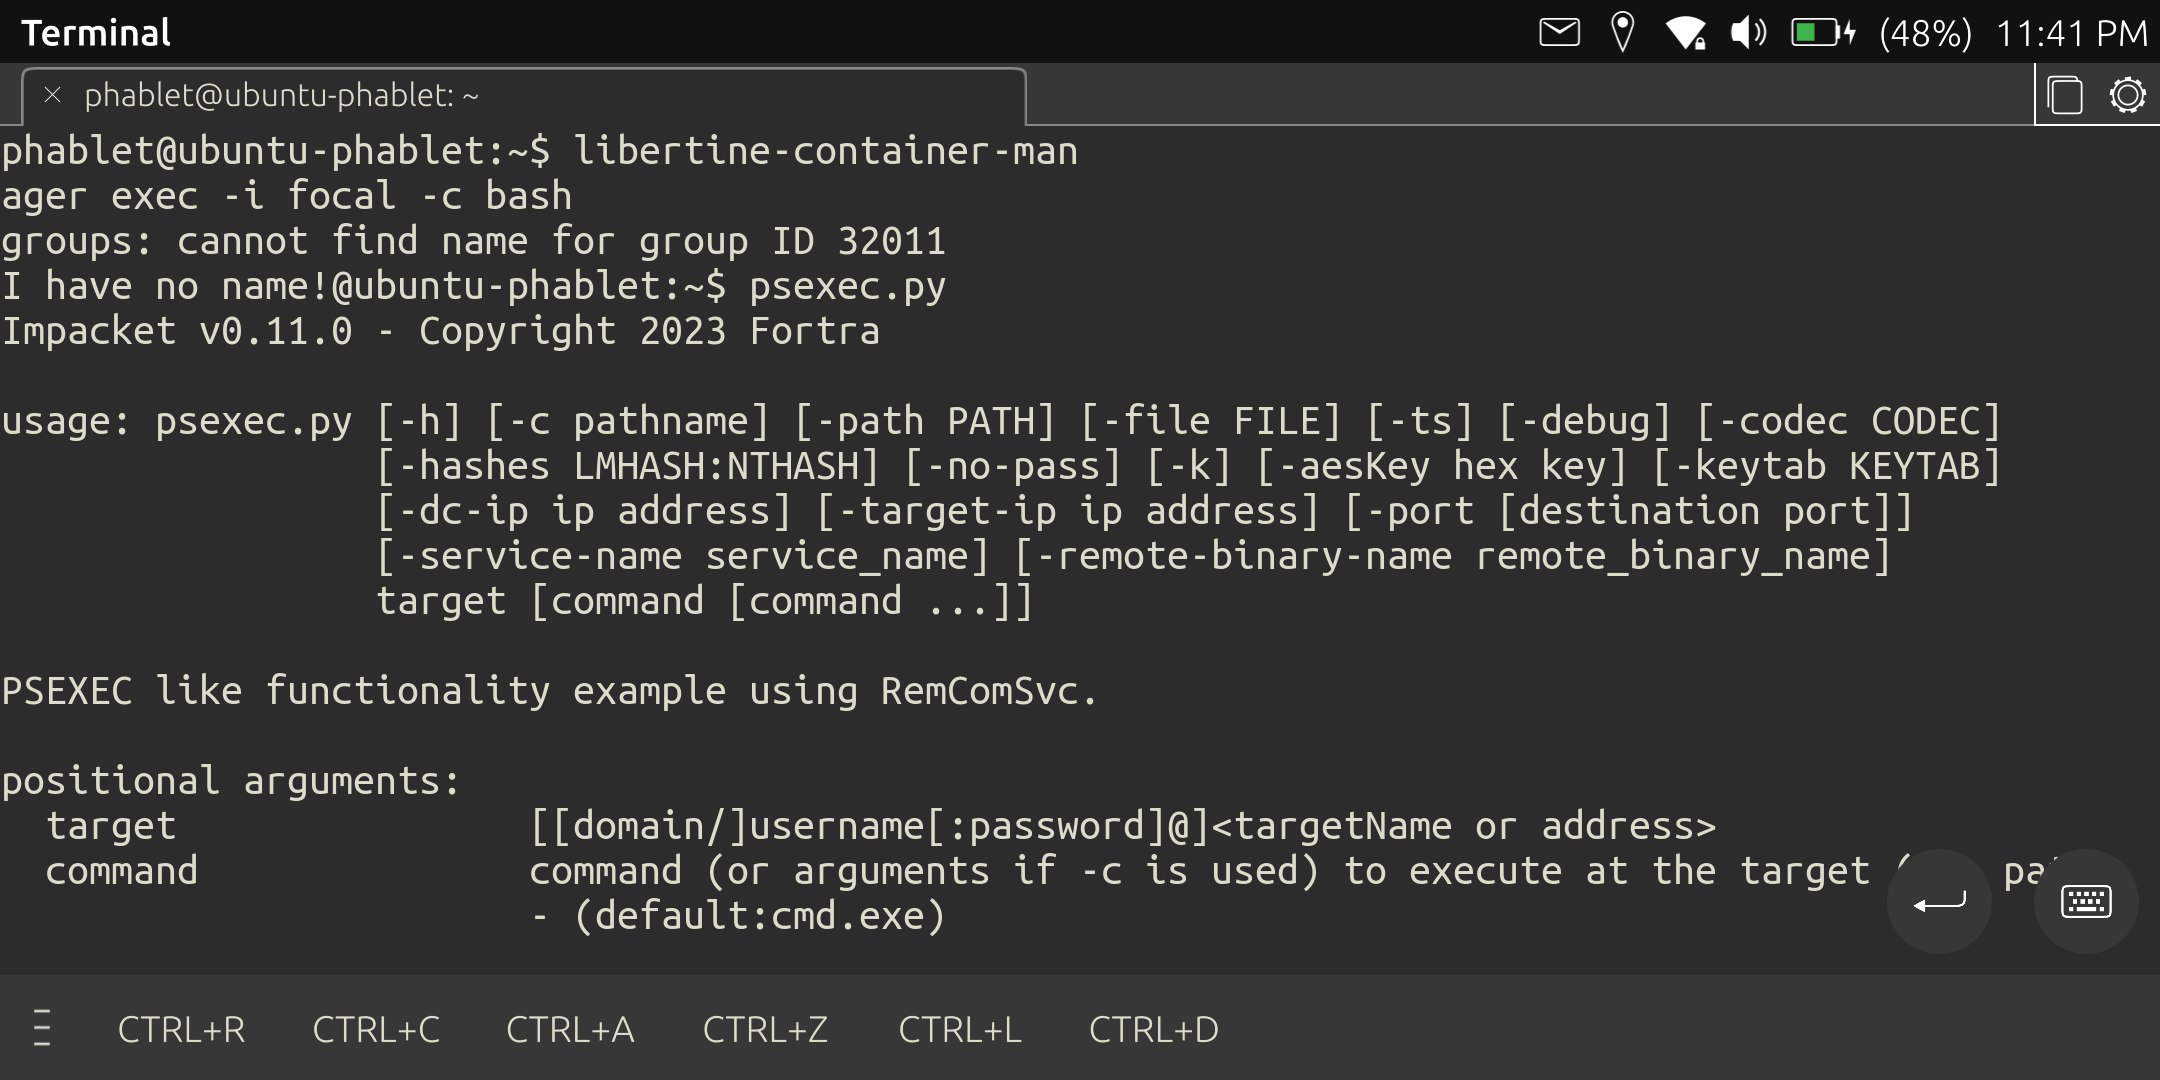Tap the CTRL+D shortcut button
This screenshot has width=2160, height=1080.
point(1153,1029)
